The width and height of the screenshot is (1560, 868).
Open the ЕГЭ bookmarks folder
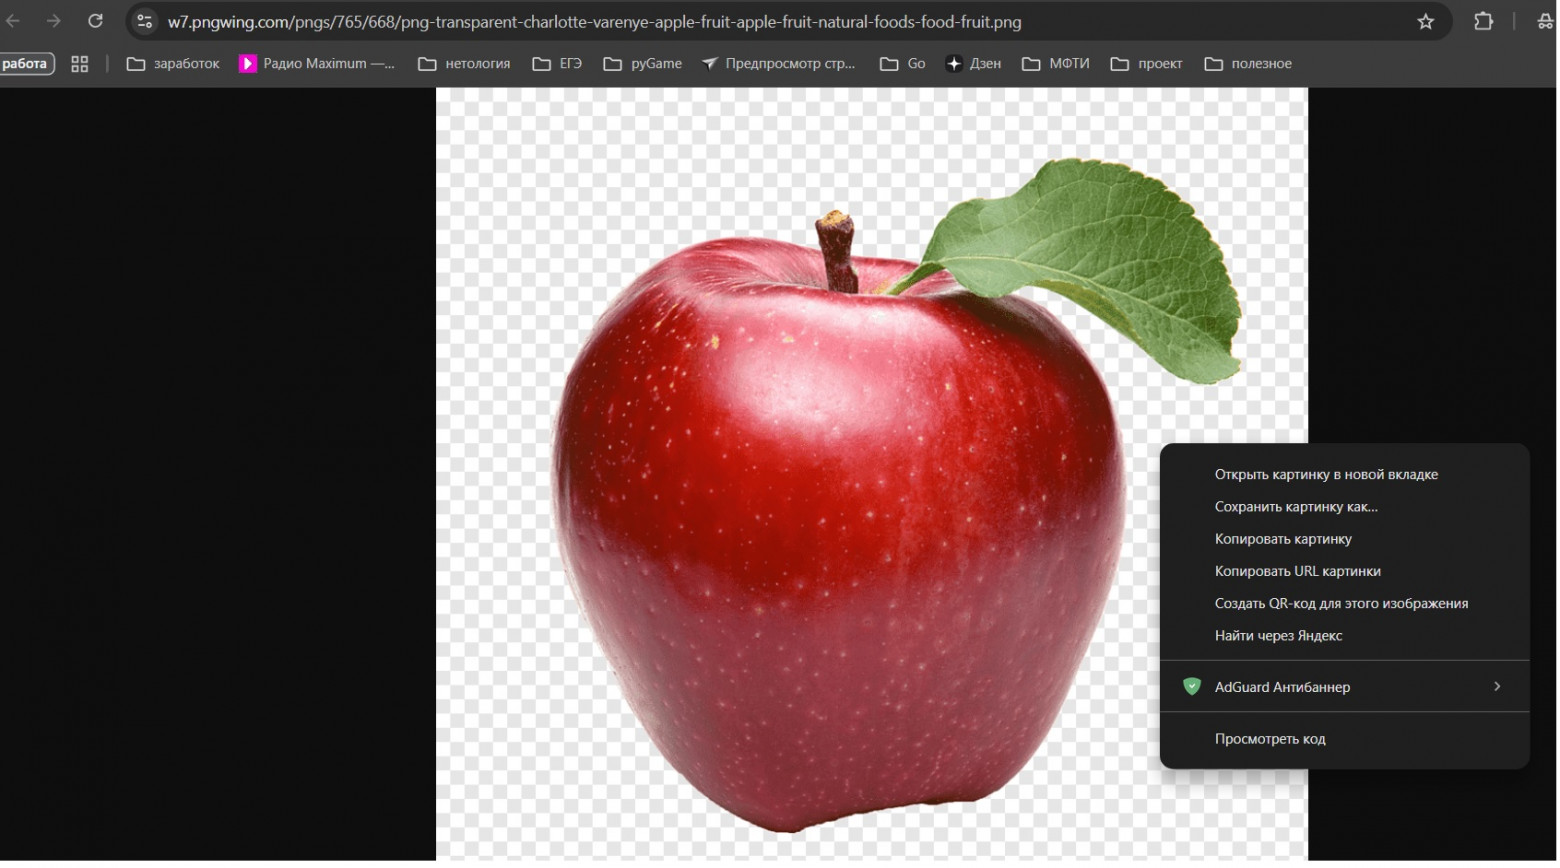(x=557, y=64)
